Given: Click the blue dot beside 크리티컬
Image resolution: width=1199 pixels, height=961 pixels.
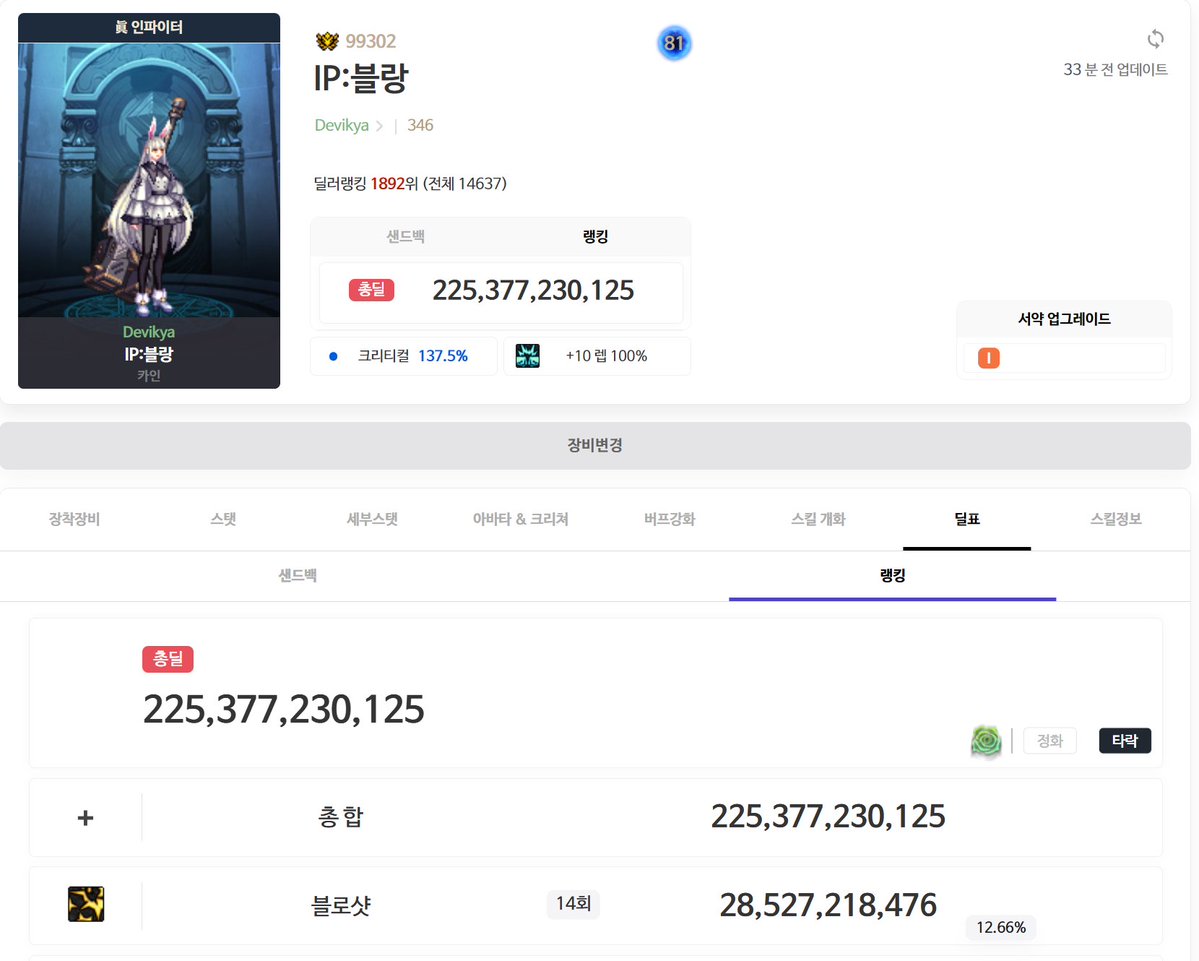Looking at the screenshot, I should [333, 356].
